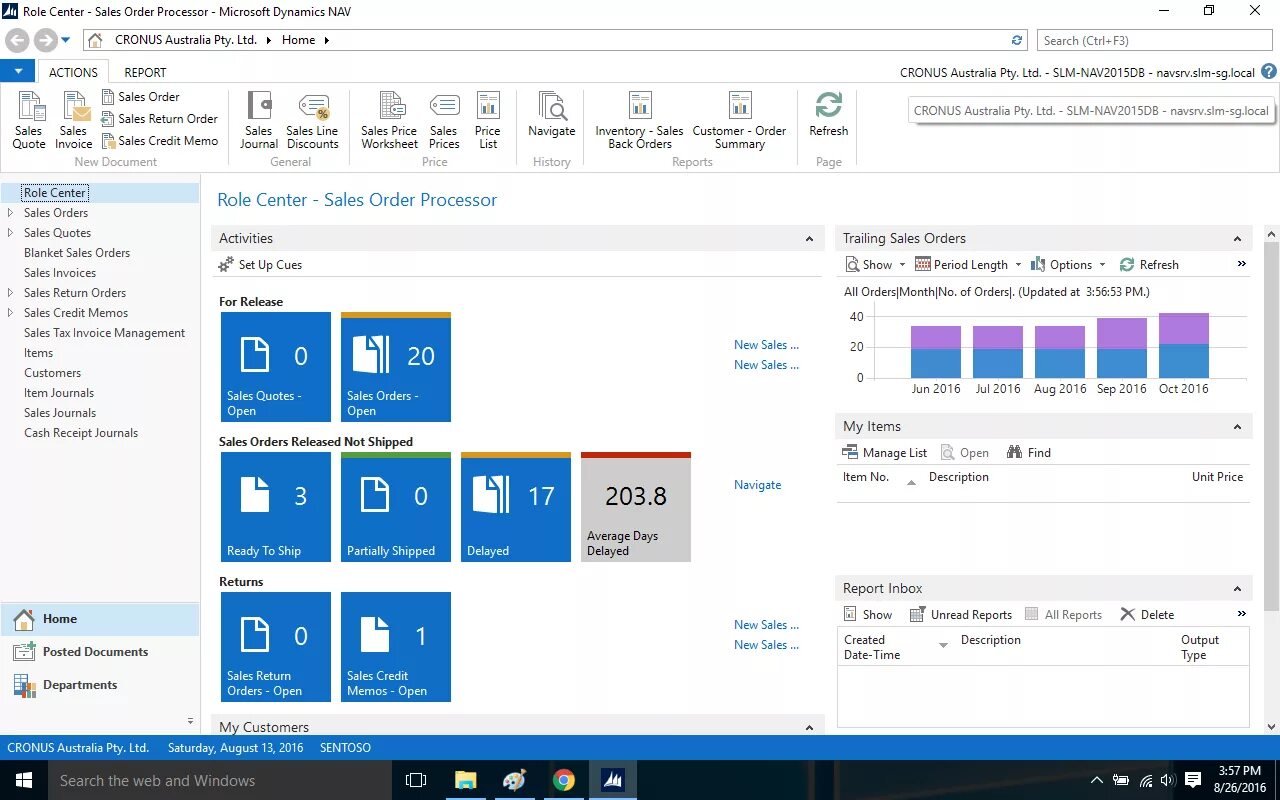Run Inventory - Sales Back Orders report

click(640, 121)
